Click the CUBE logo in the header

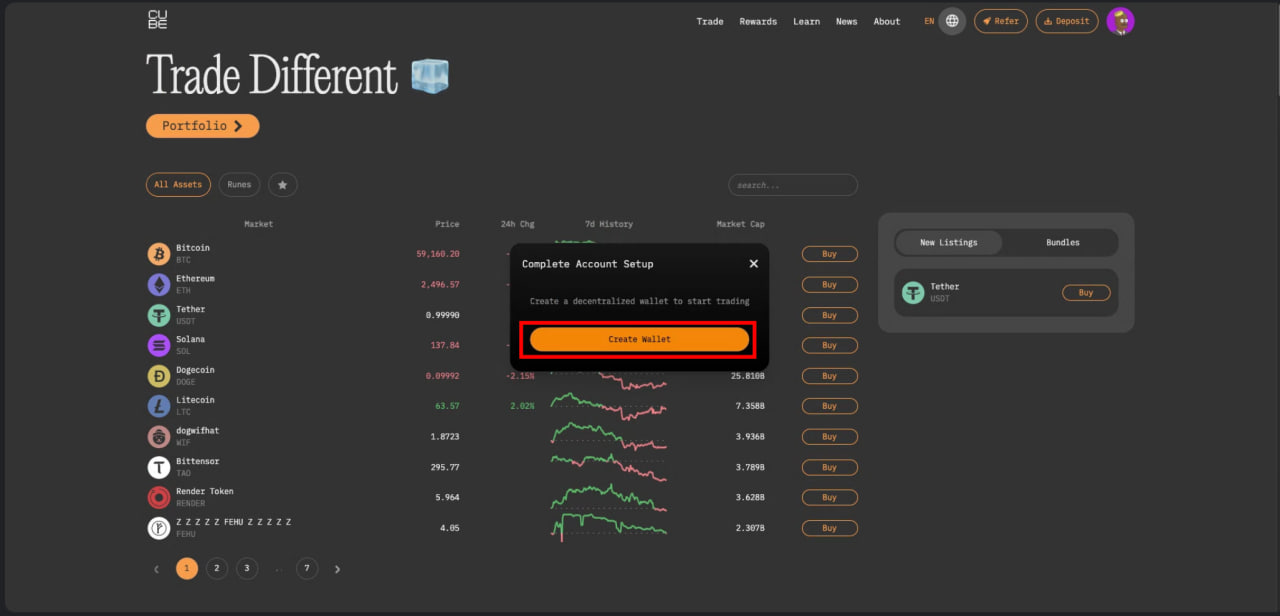(158, 20)
